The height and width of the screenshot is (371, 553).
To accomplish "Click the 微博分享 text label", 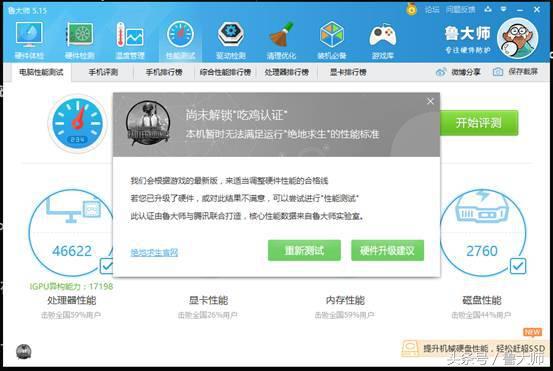I will 466,72.
